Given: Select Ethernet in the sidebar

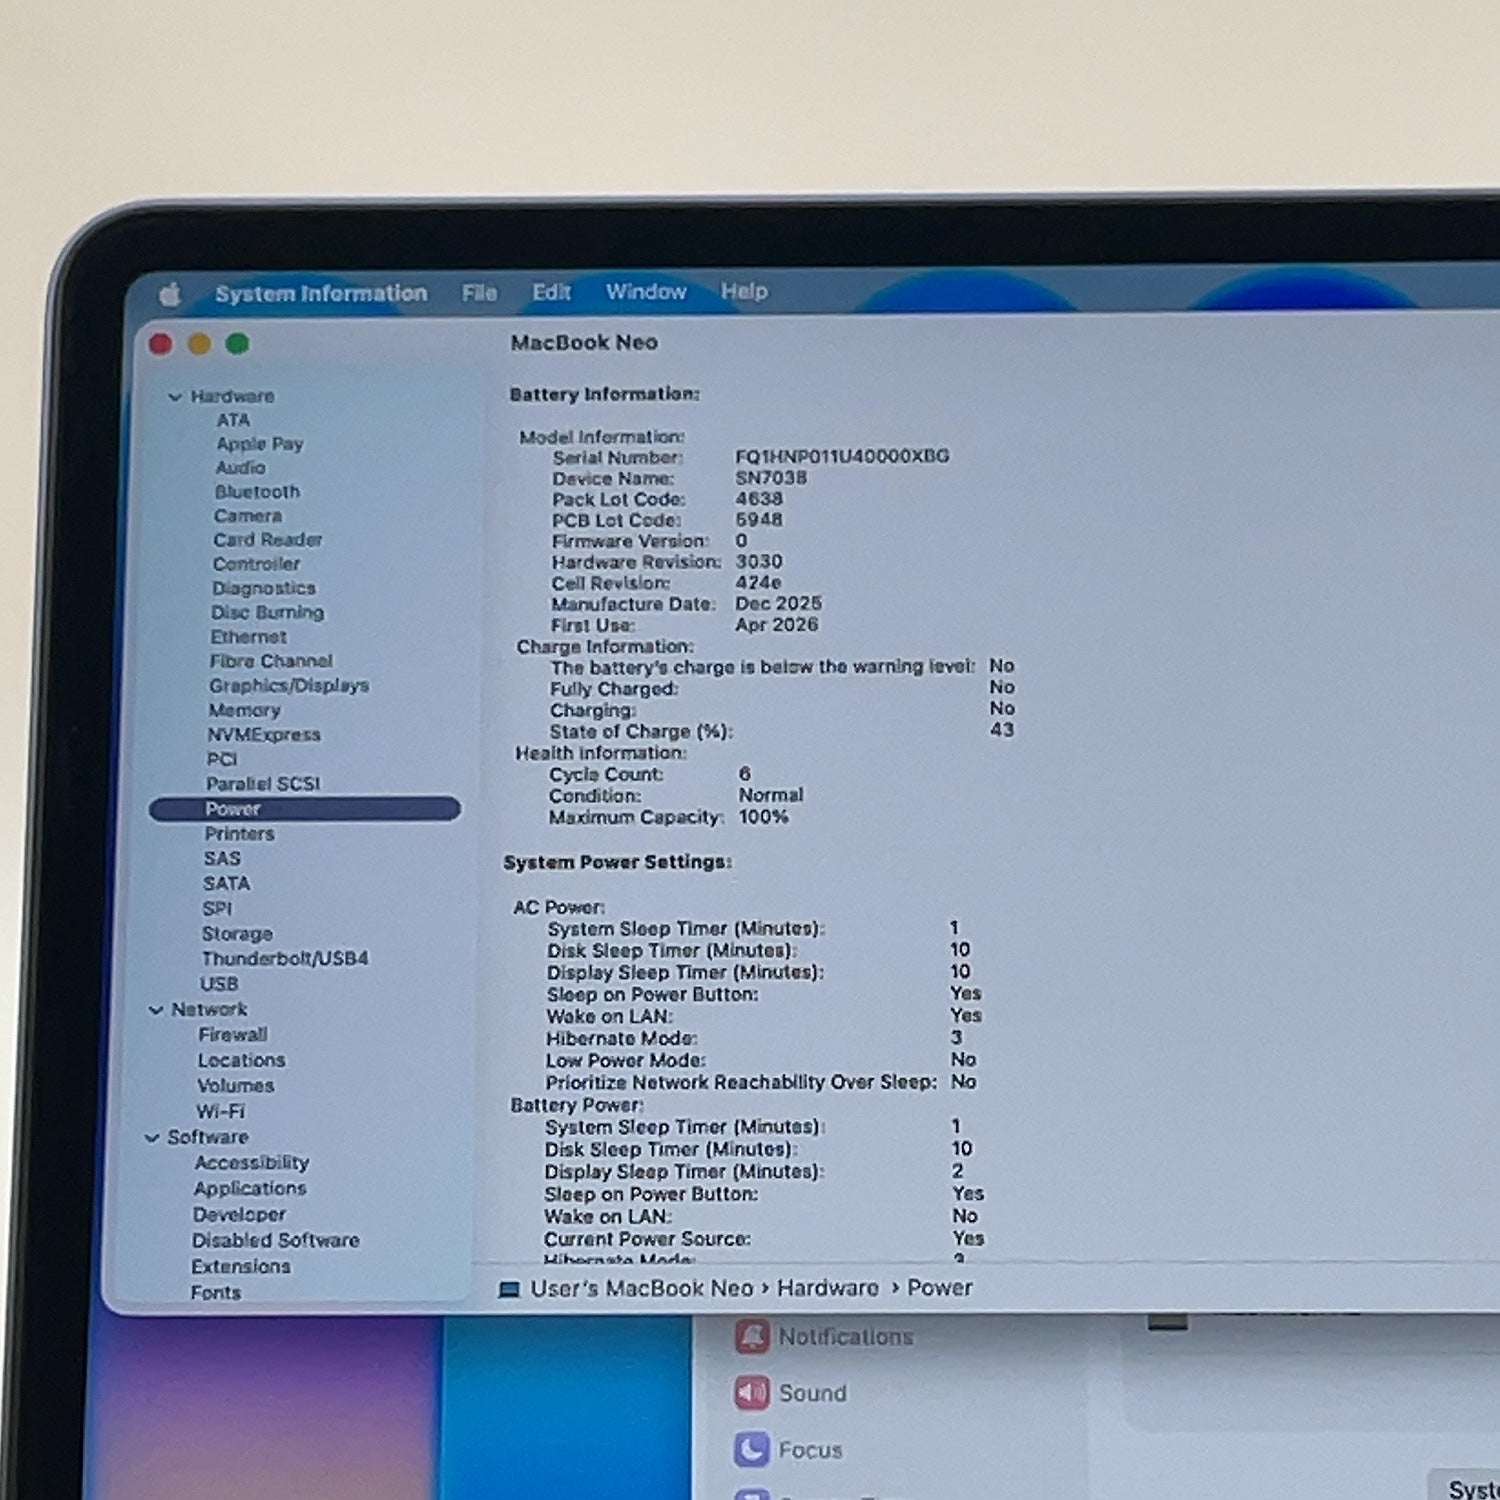Looking at the screenshot, I should pyautogui.click(x=248, y=637).
